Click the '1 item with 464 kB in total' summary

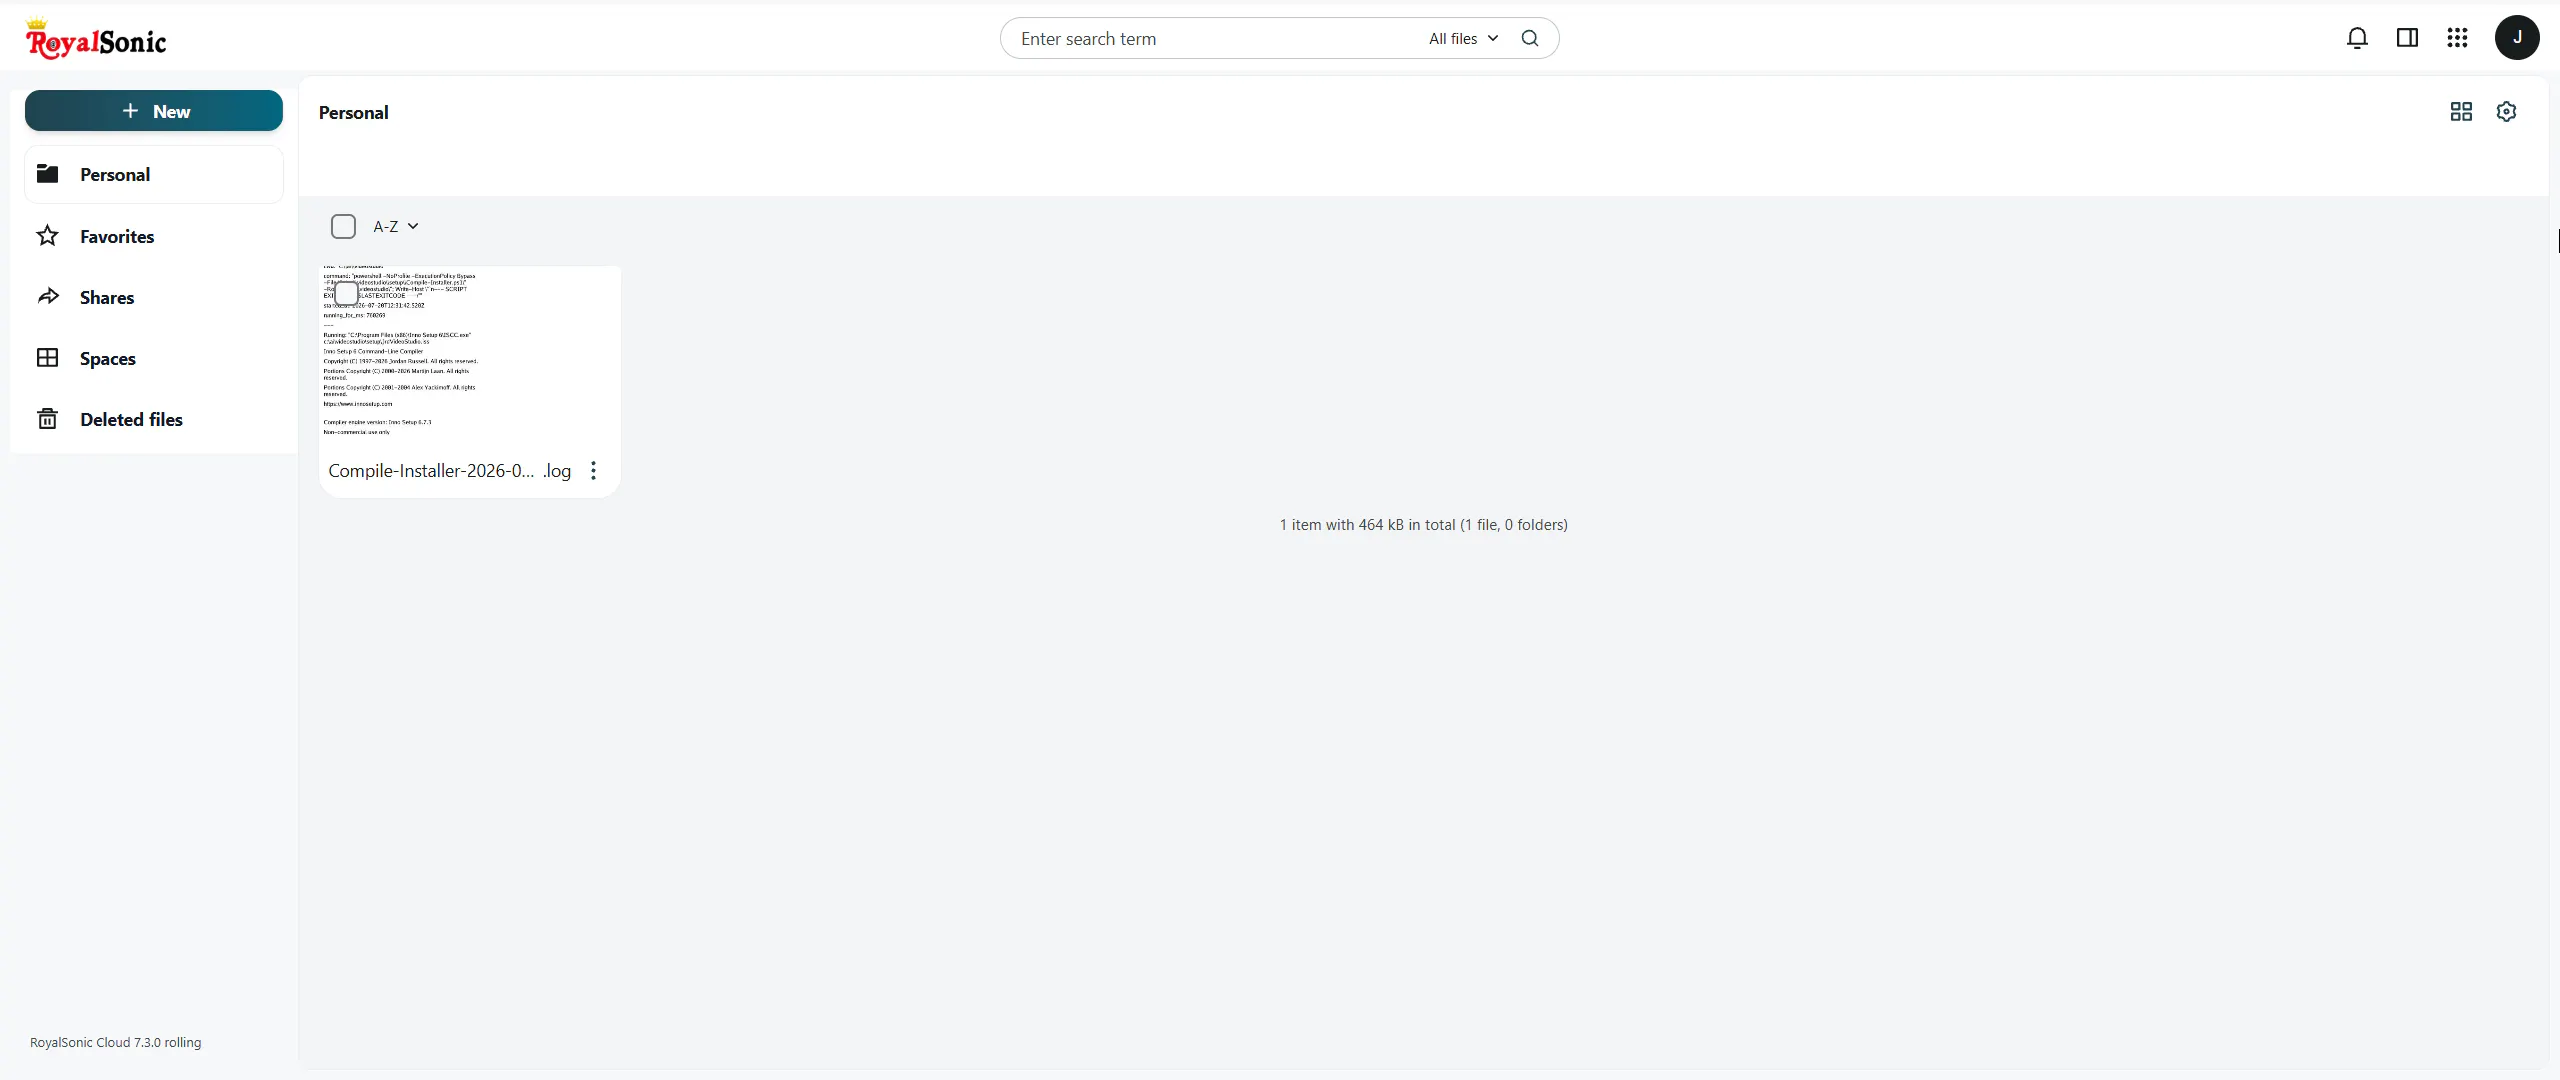(1423, 525)
